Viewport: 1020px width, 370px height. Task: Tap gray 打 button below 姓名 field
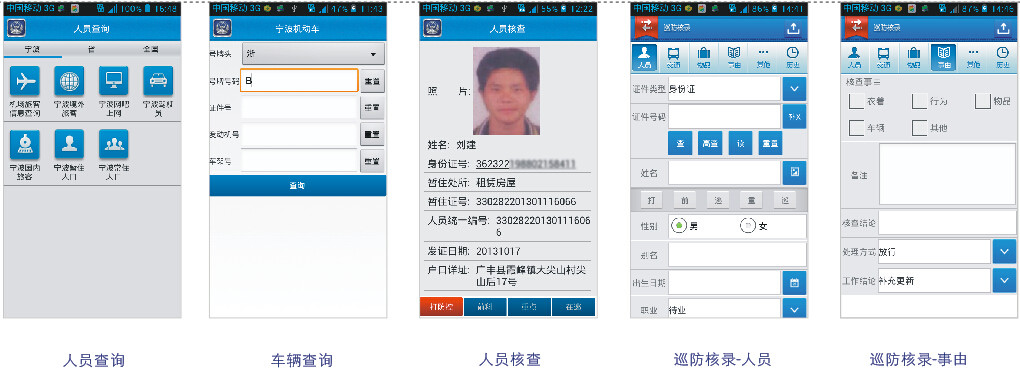[651, 200]
